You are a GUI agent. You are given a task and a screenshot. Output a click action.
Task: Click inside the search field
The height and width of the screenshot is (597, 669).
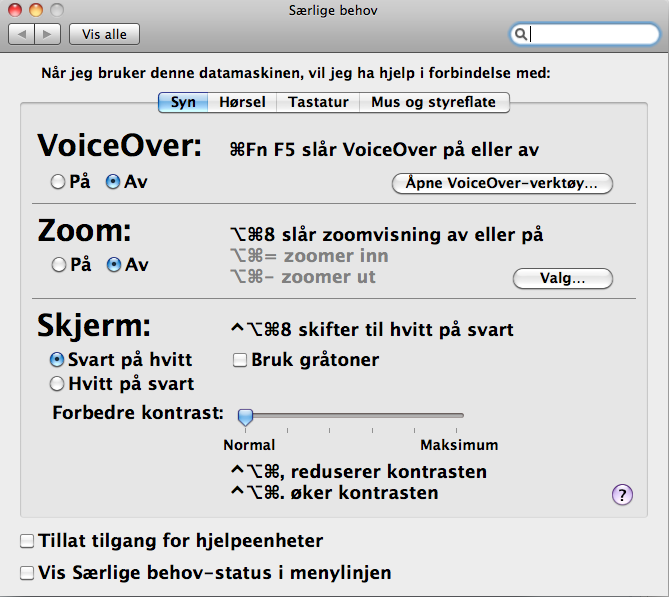585,34
